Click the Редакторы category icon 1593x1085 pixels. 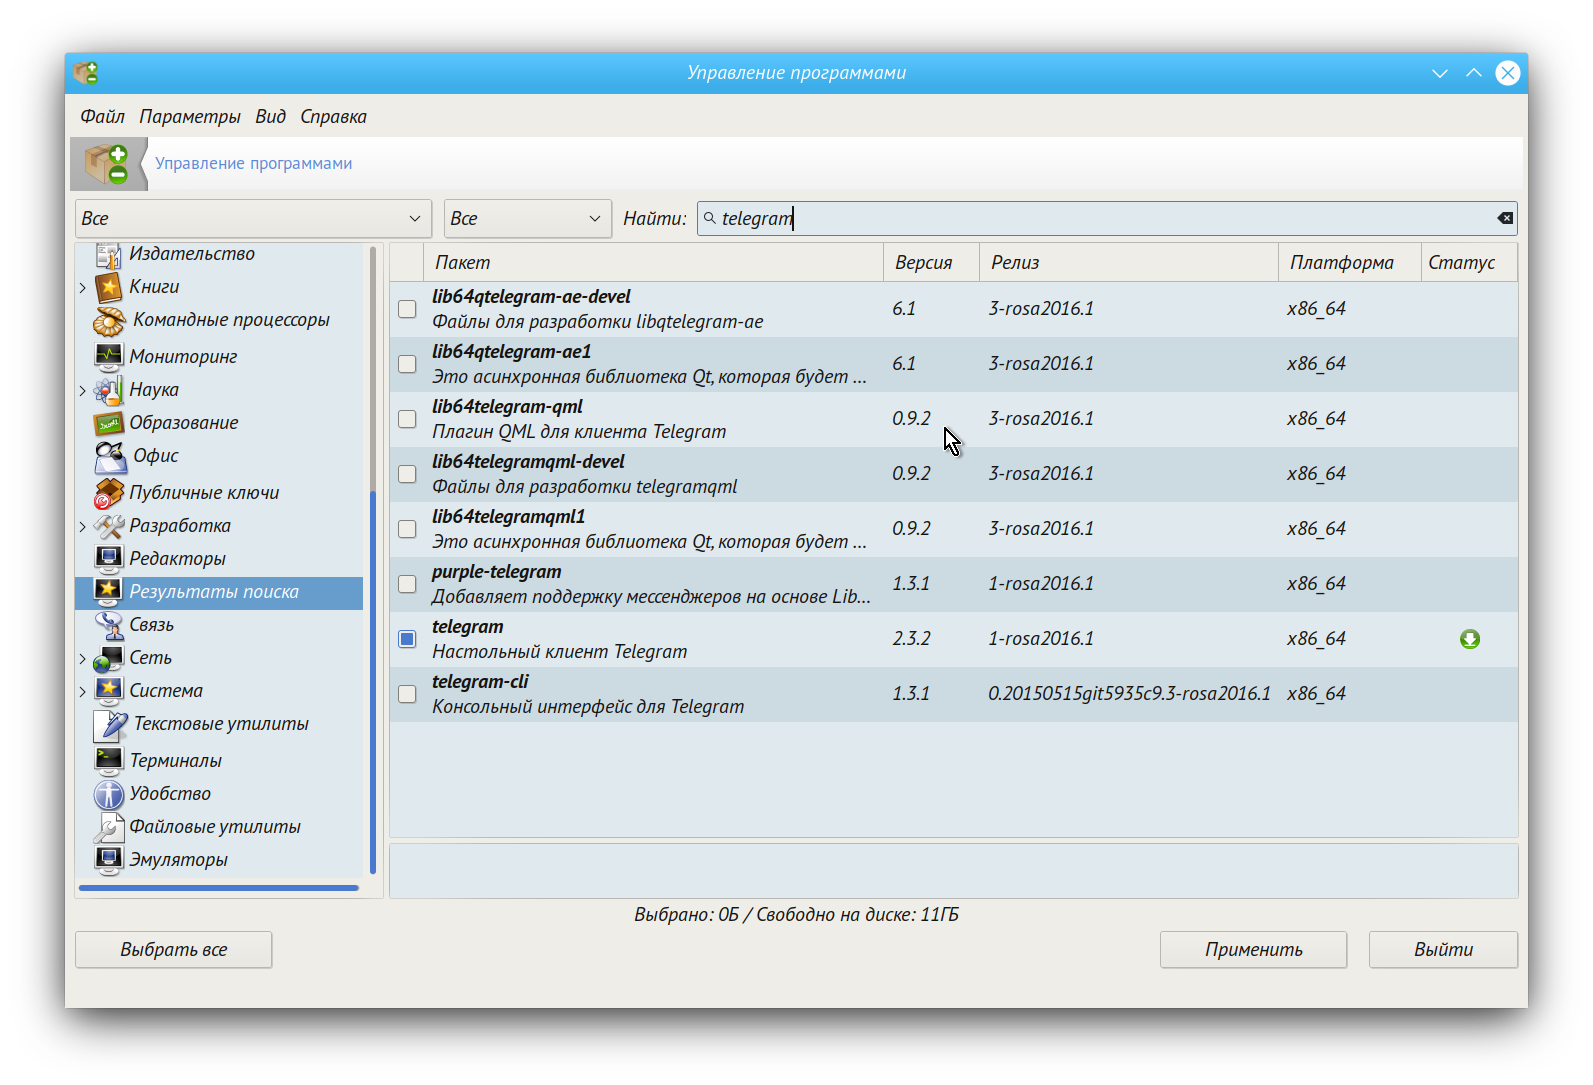click(108, 559)
